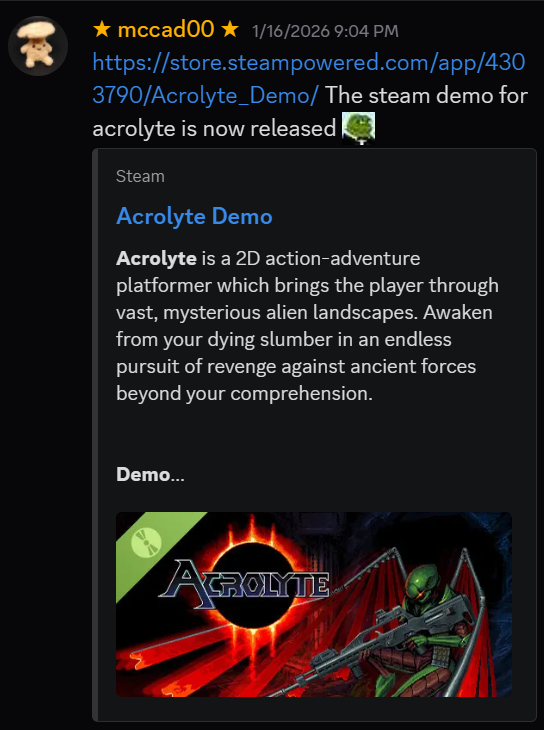Open the store.steampowered.com Acrolyte link
544x730 pixels.
point(309,79)
